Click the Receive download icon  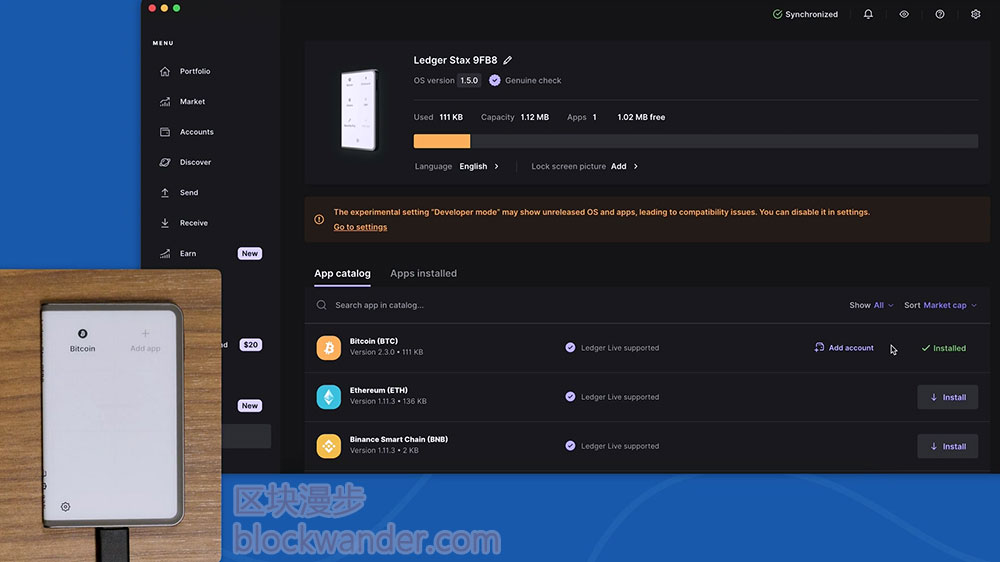point(165,223)
